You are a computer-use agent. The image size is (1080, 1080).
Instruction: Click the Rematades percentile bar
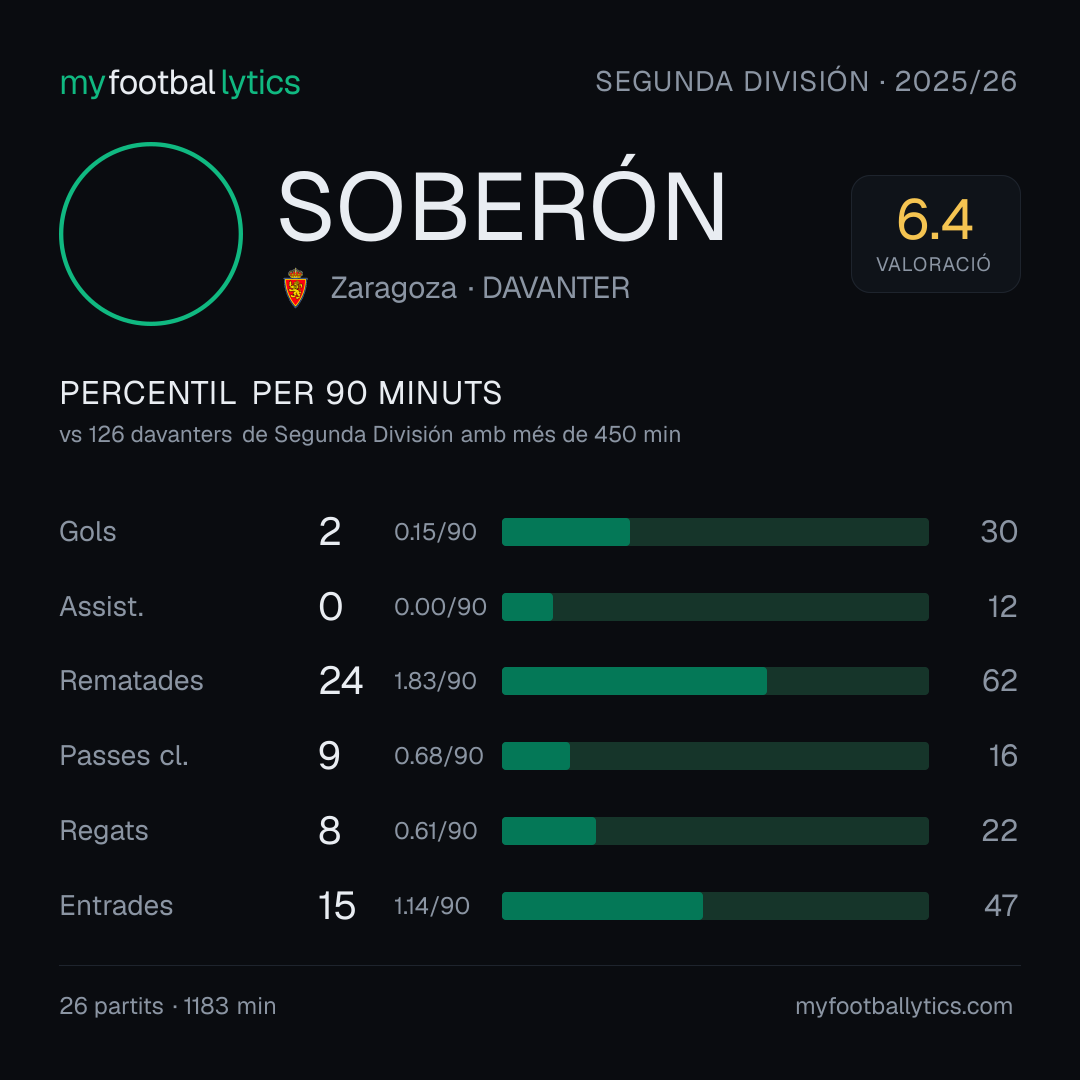pos(715,681)
